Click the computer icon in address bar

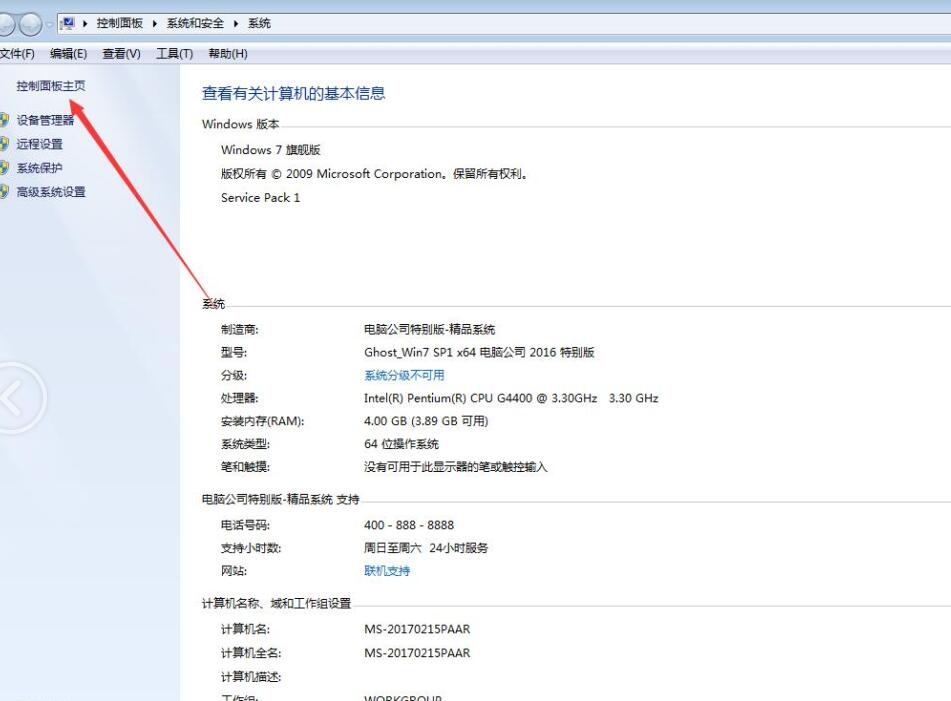(68, 23)
